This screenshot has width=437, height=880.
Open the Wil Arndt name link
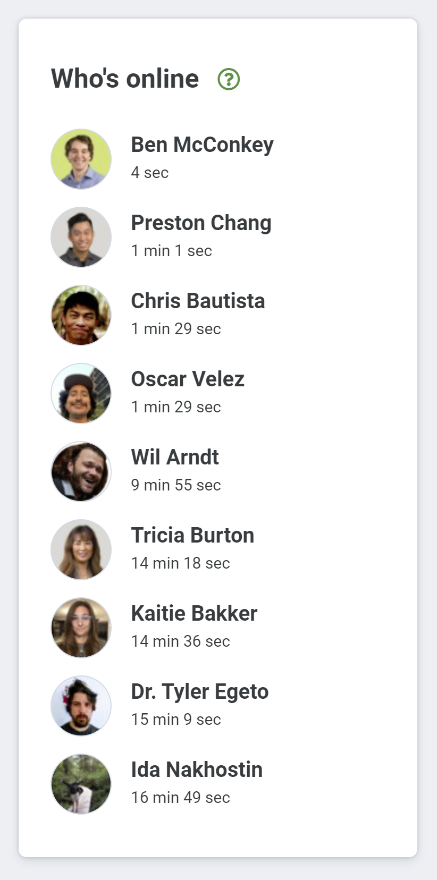[174, 457]
